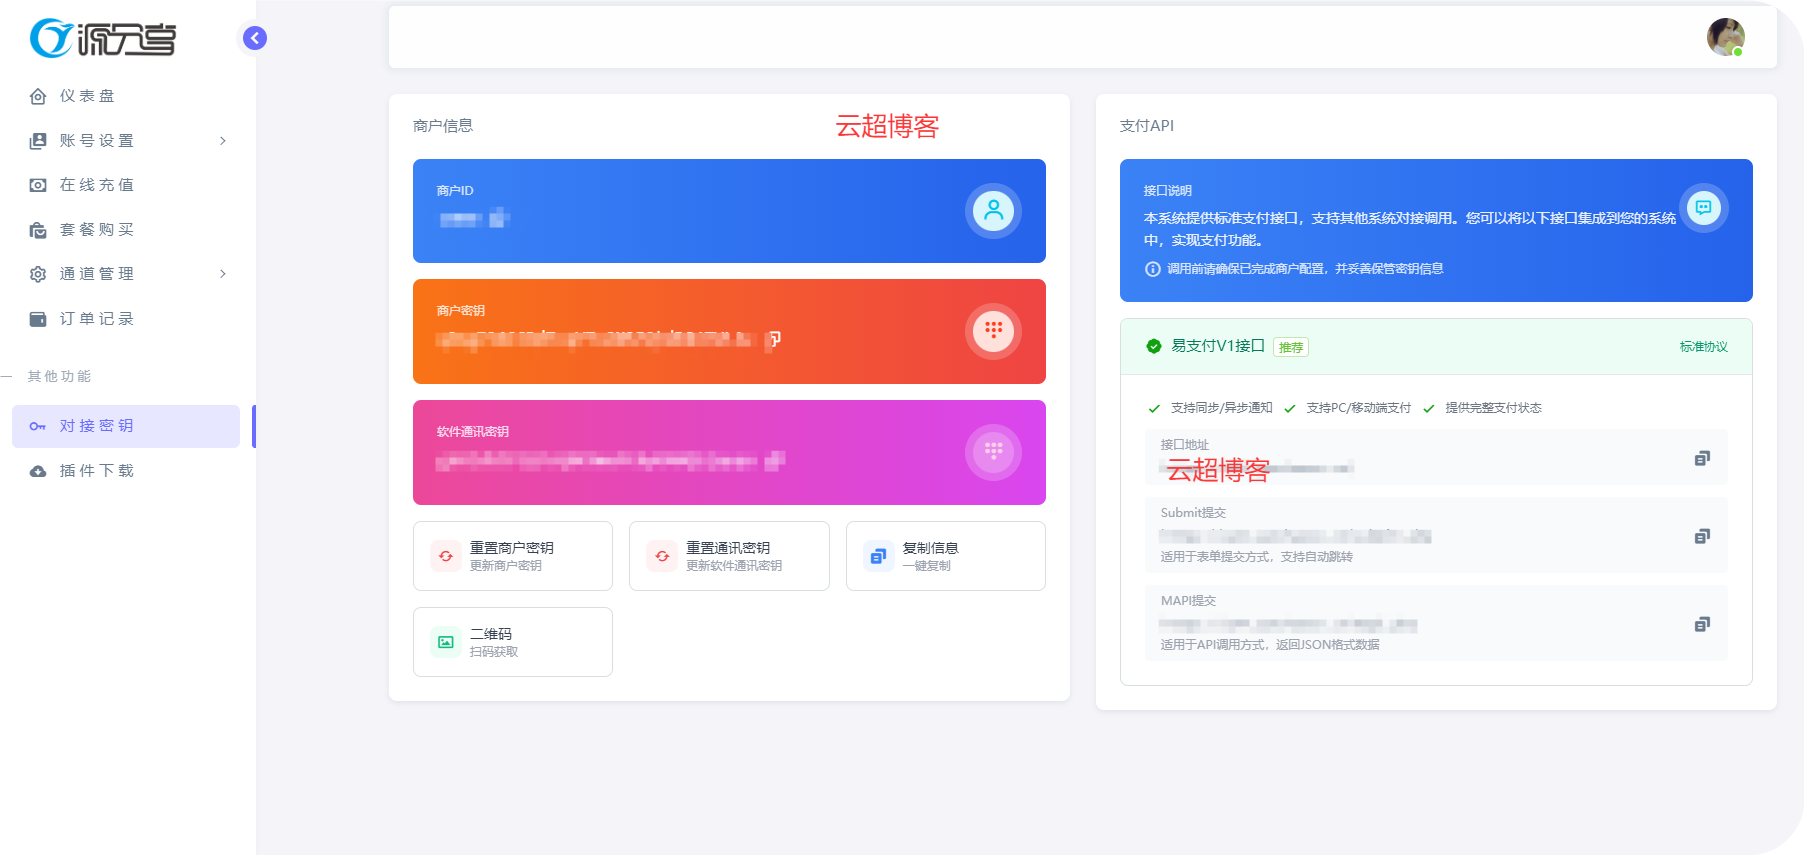Click the refresh icon in 重置商户密钥
1804x855 pixels.
(x=446, y=556)
